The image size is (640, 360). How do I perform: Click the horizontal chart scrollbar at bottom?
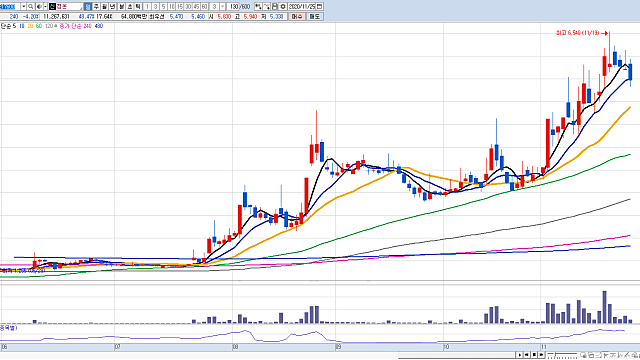[x=457, y=355]
